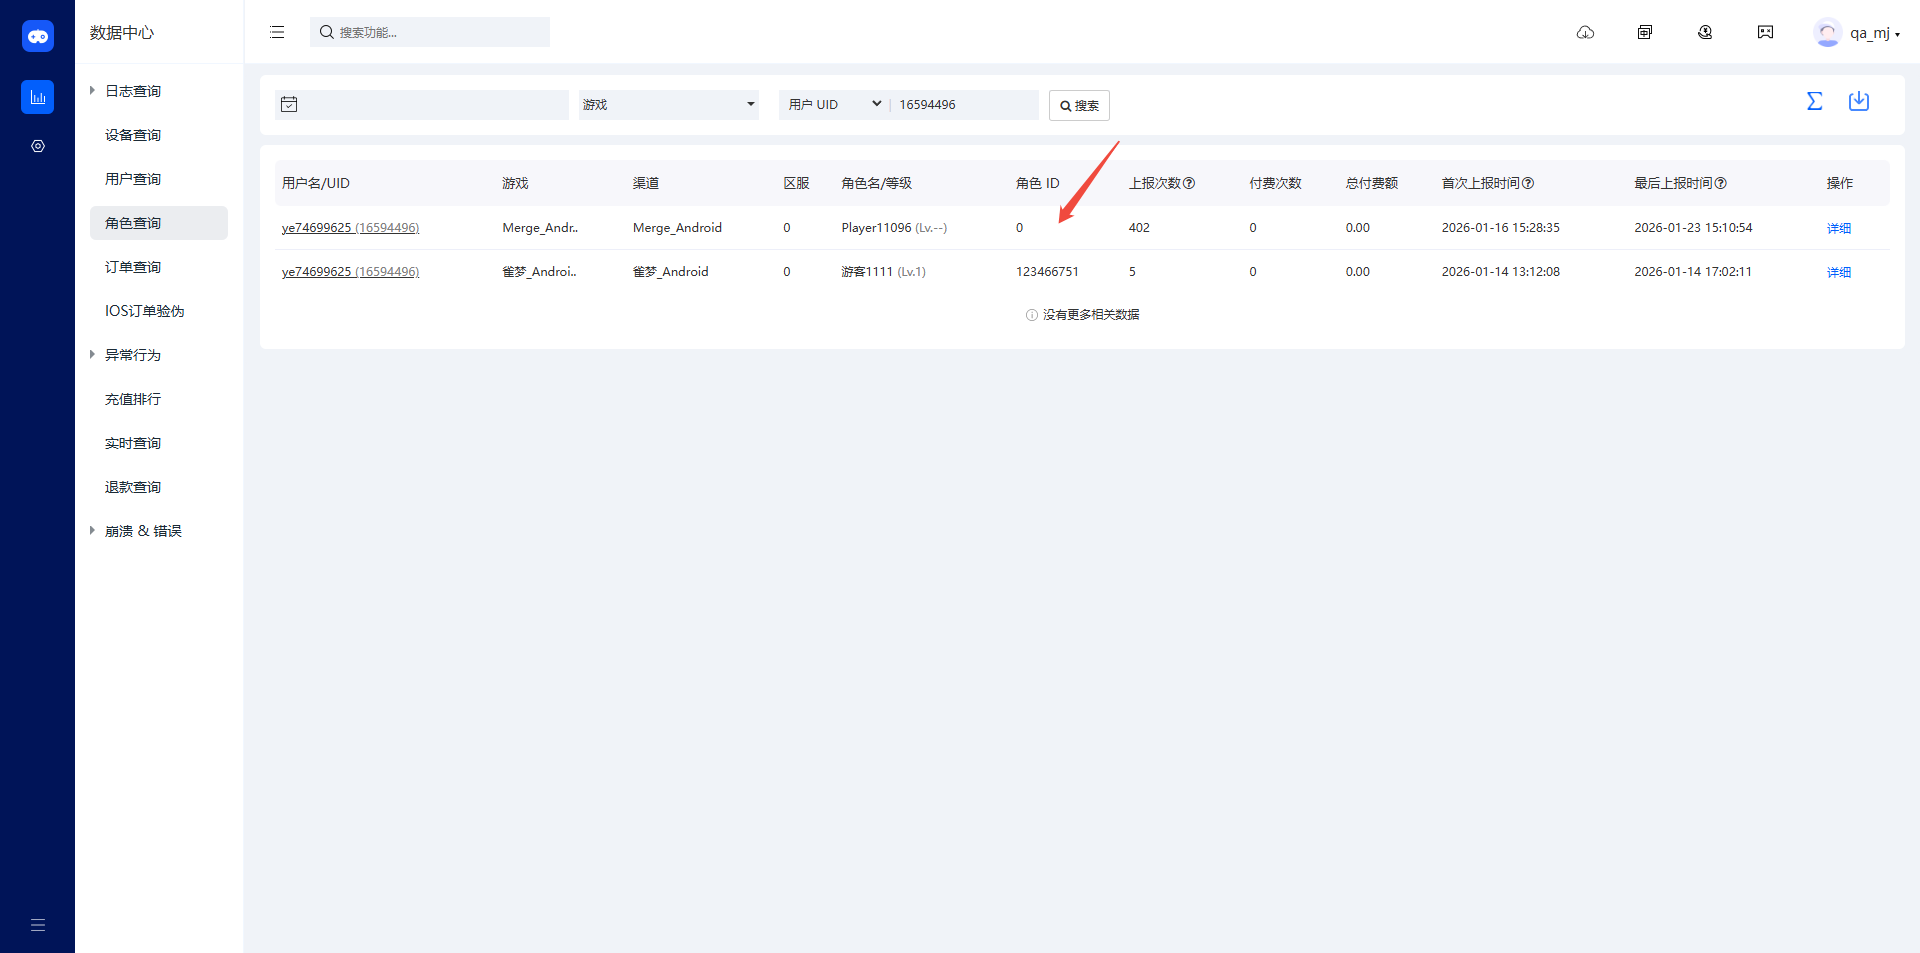
Task: Open the cloud download icon in header
Action: pos(1585,33)
